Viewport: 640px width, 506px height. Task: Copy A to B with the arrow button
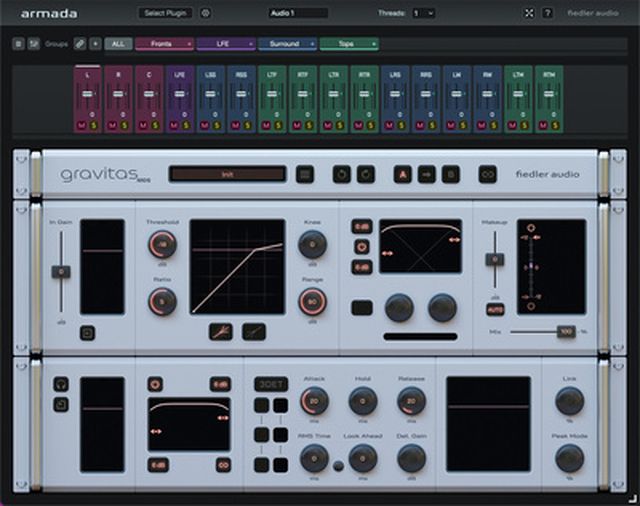[427, 175]
